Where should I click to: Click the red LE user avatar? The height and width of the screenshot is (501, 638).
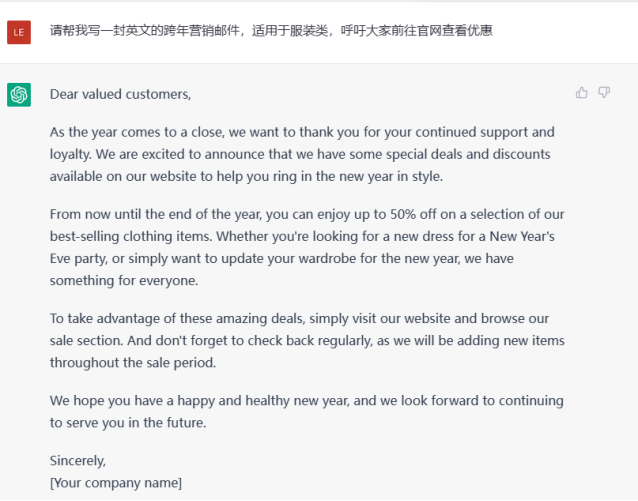click(x=19, y=32)
